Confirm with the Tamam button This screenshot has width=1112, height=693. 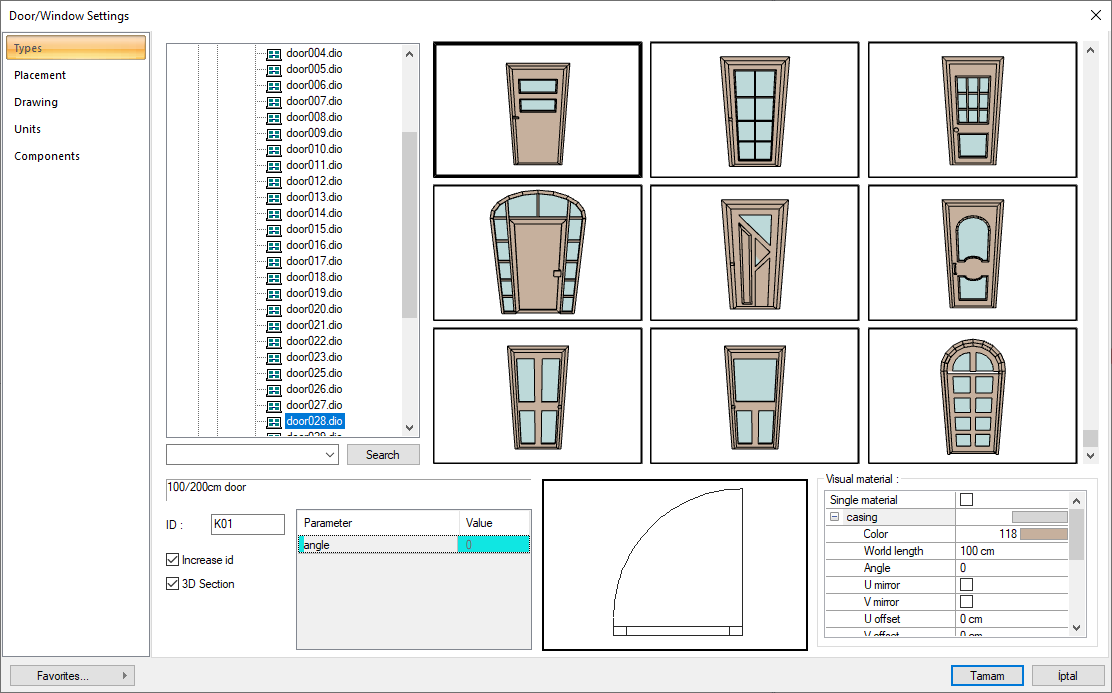pyautogui.click(x=987, y=676)
